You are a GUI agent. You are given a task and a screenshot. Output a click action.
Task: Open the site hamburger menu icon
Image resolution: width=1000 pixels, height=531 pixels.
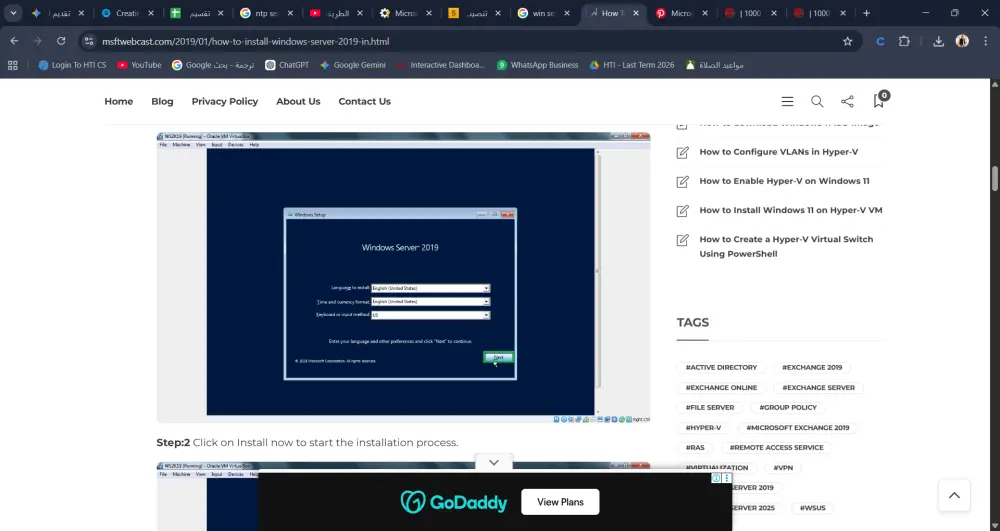788,101
